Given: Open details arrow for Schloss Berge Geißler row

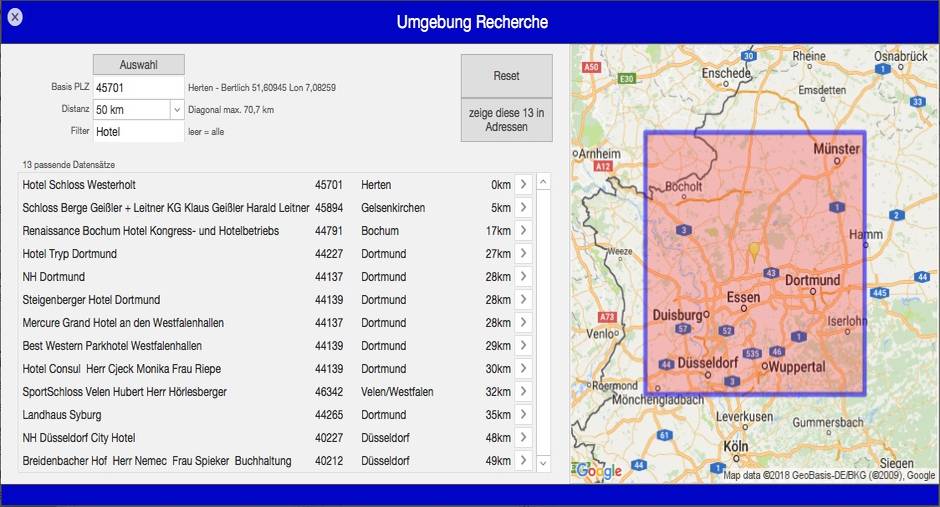Looking at the screenshot, I should (523, 207).
